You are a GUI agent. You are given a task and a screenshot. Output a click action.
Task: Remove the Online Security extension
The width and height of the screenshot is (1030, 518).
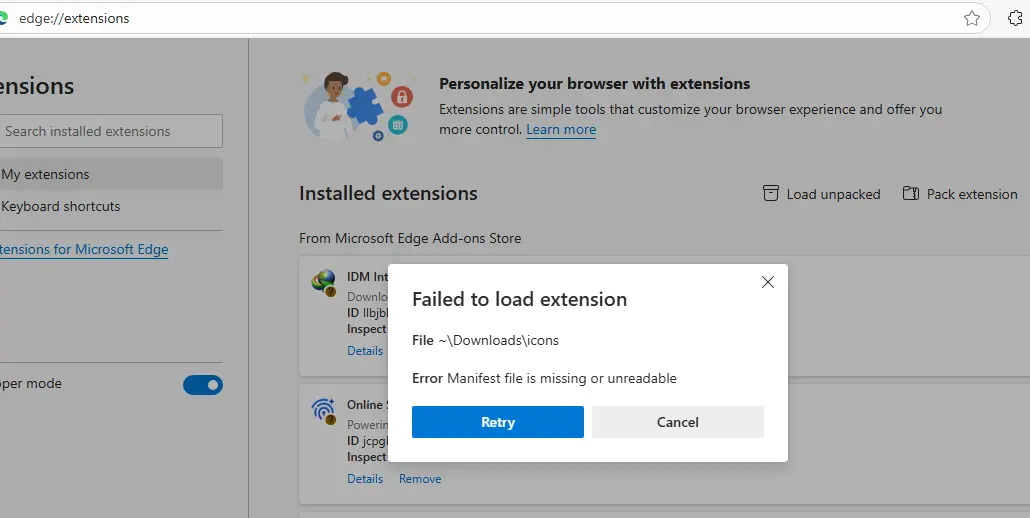420,479
